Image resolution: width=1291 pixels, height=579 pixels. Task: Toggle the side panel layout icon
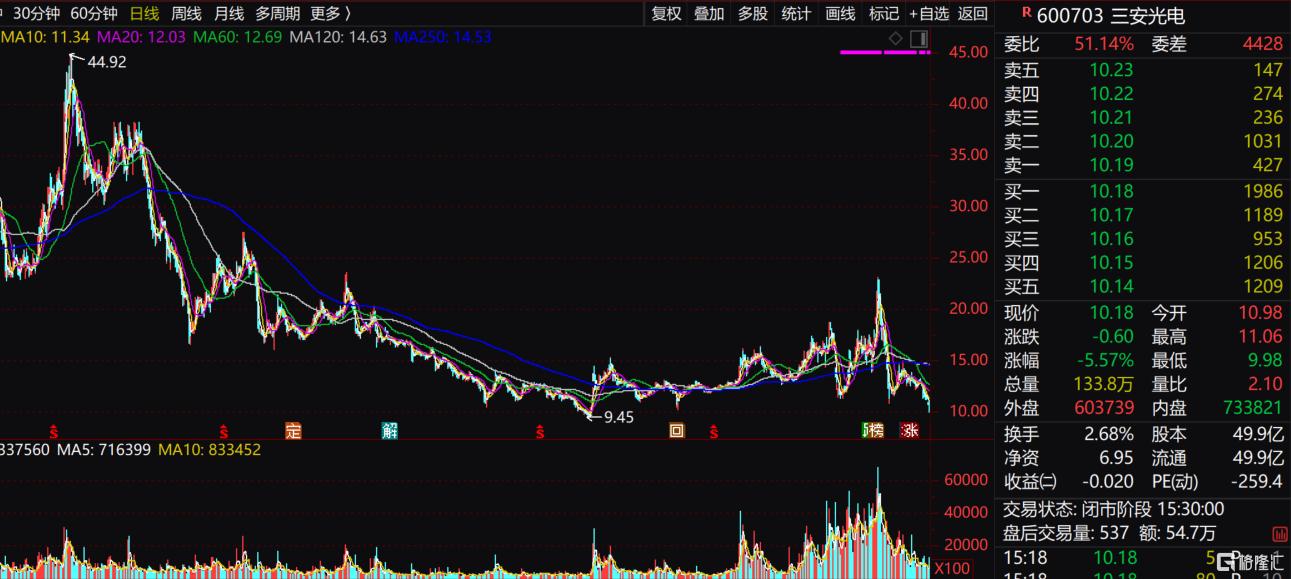point(919,38)
